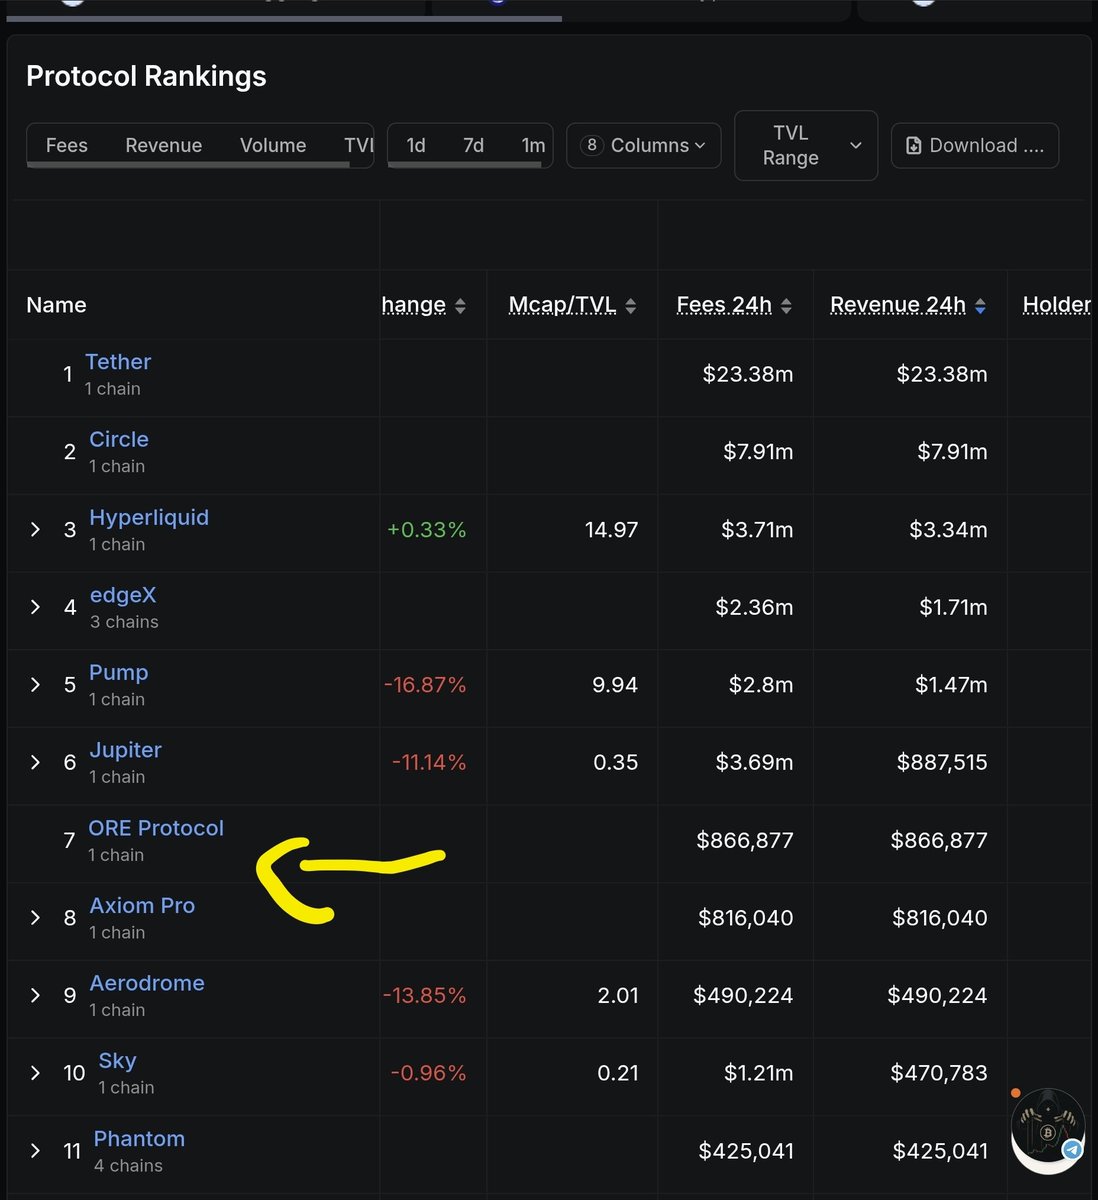Click the Revenue 24h header label
1098x1200 pixels.
898,305
